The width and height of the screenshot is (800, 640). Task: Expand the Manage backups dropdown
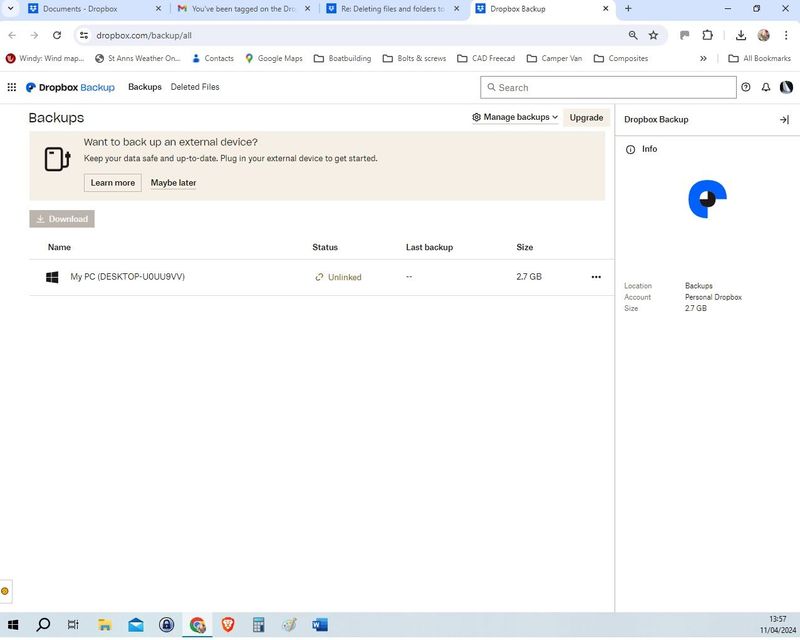515,117
